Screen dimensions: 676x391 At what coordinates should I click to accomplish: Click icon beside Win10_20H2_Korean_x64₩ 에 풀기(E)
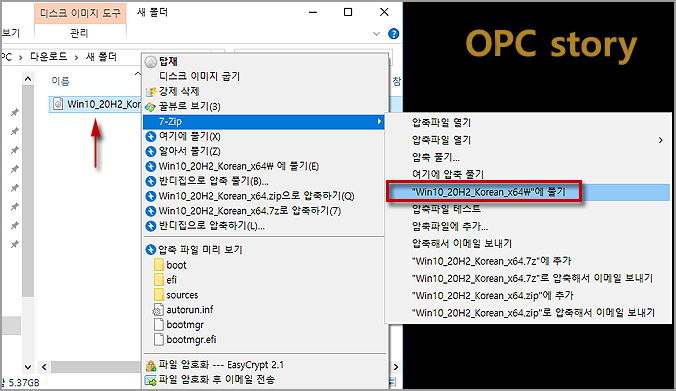pyautogui.click(x=150, y=166)
